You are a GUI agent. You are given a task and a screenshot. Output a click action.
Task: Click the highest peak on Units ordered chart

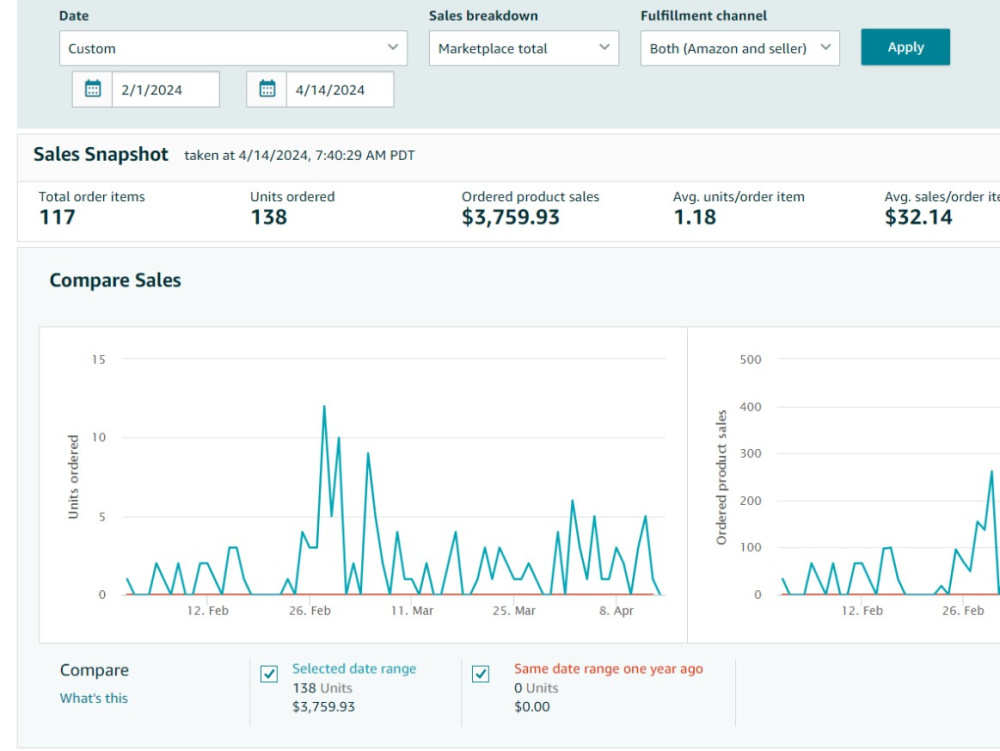click(324, 406)
